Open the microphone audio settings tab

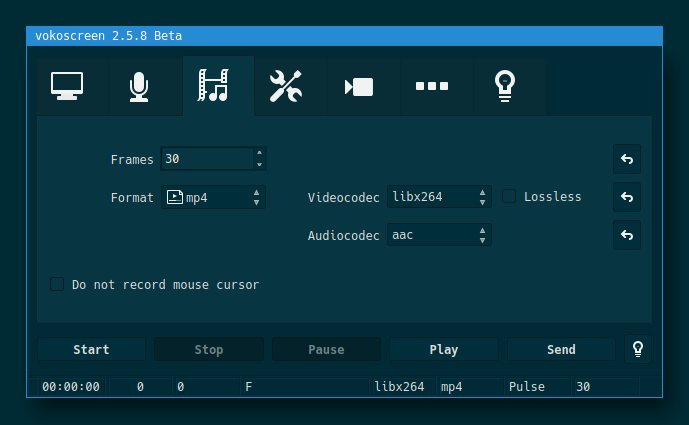(140, 87)
